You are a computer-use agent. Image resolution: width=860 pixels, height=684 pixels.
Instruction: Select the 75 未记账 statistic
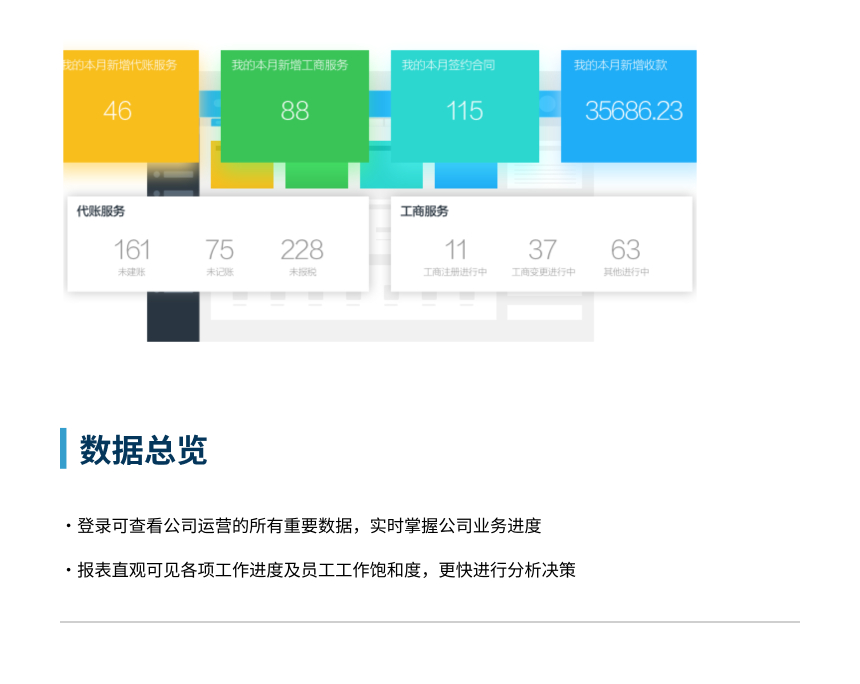click(x=219, y=255)
